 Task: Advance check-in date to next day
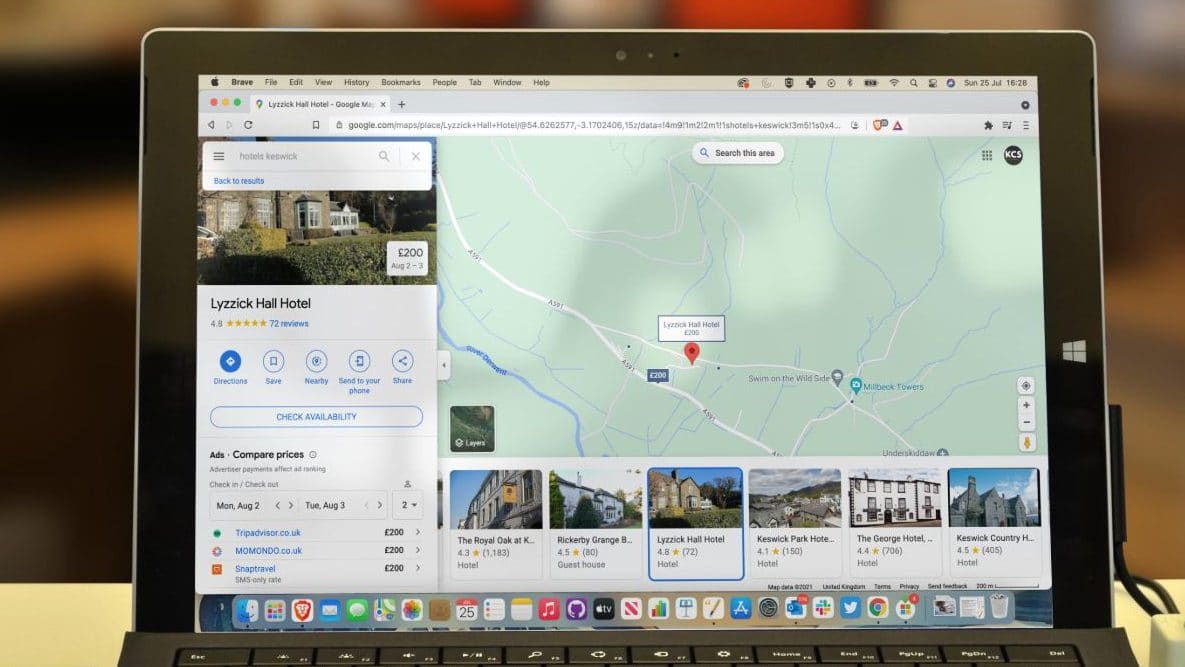click(291, 505)
